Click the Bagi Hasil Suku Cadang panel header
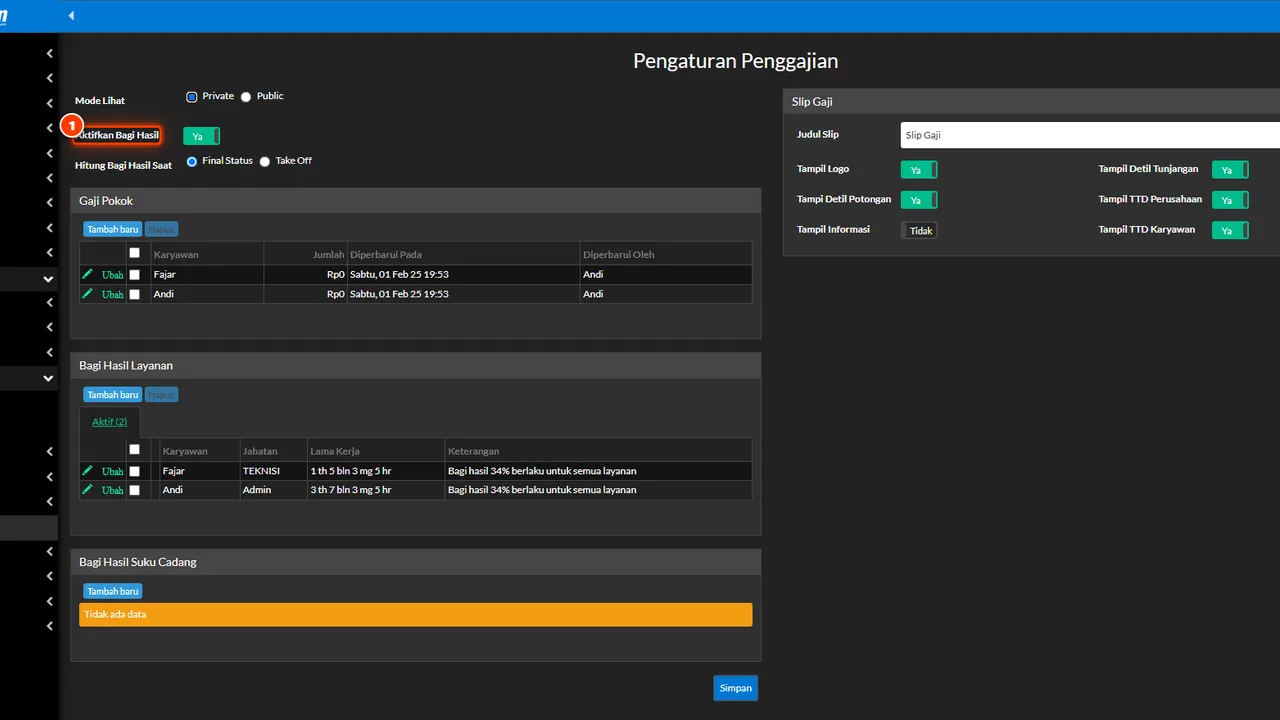Image resolution: width=1280 pixels, height=720 pixels. pos(416,562)
